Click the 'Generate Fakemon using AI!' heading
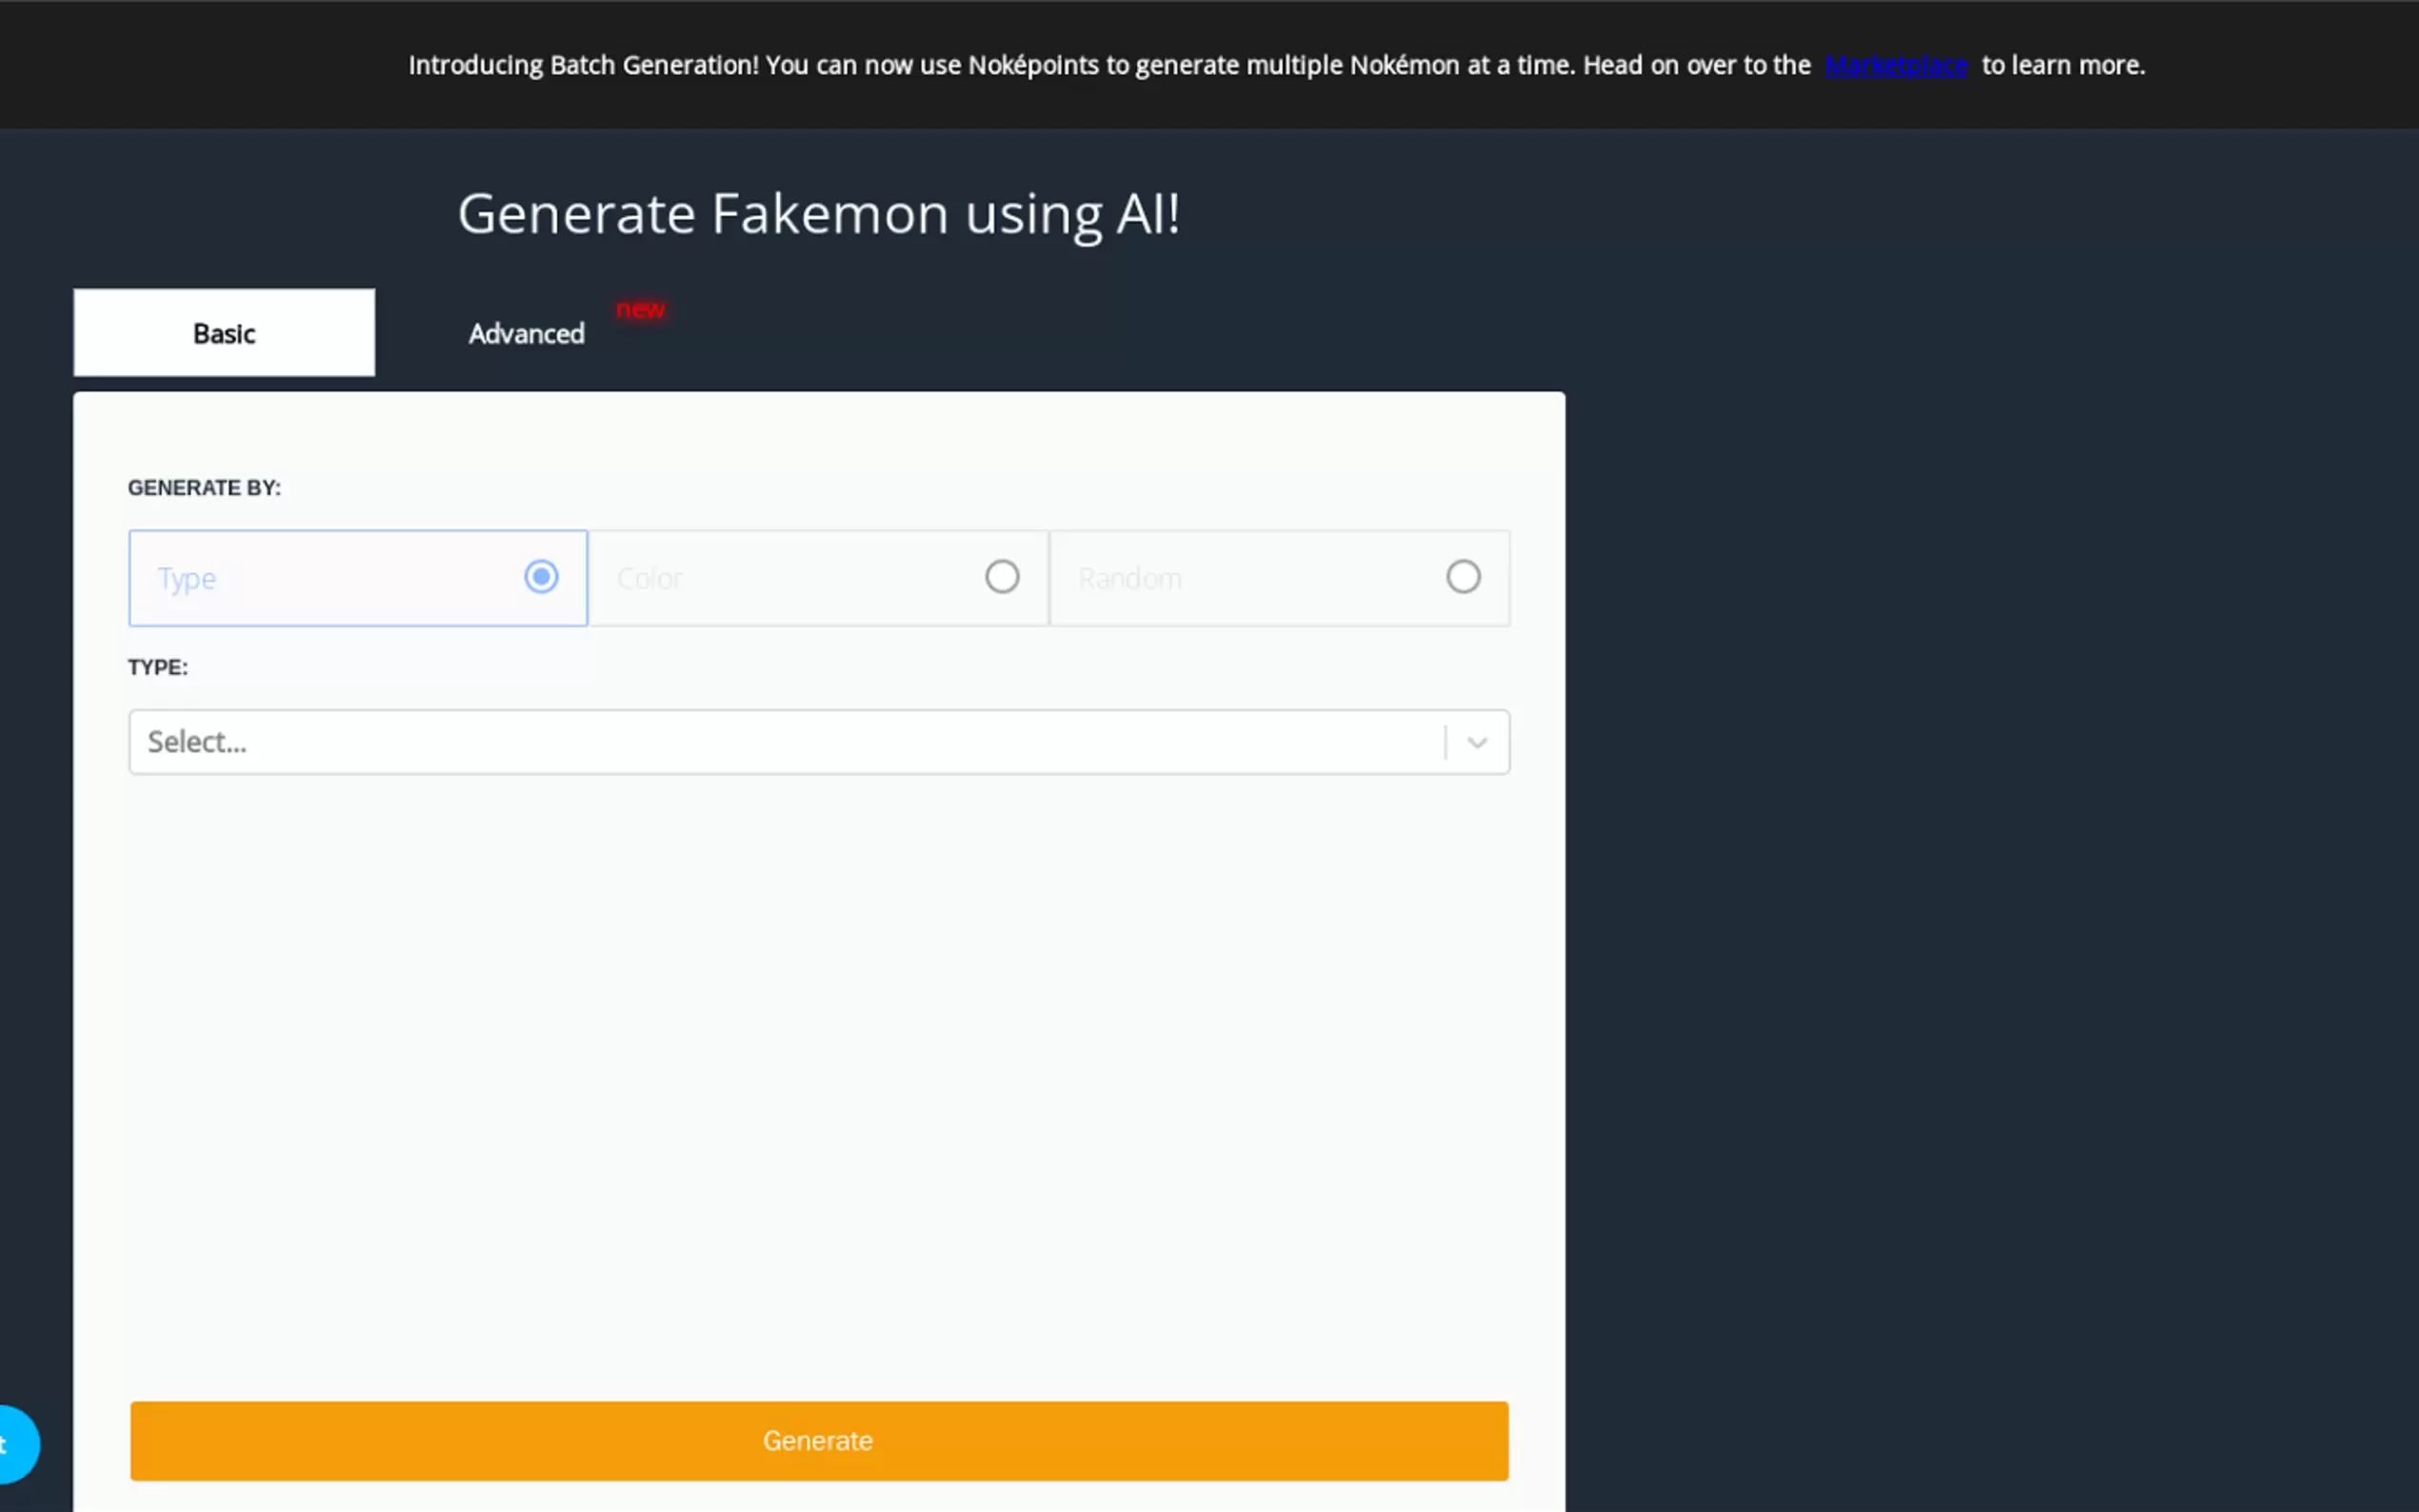The width and height of the screenshot is (2419, 1512). (x=818, y=214)
